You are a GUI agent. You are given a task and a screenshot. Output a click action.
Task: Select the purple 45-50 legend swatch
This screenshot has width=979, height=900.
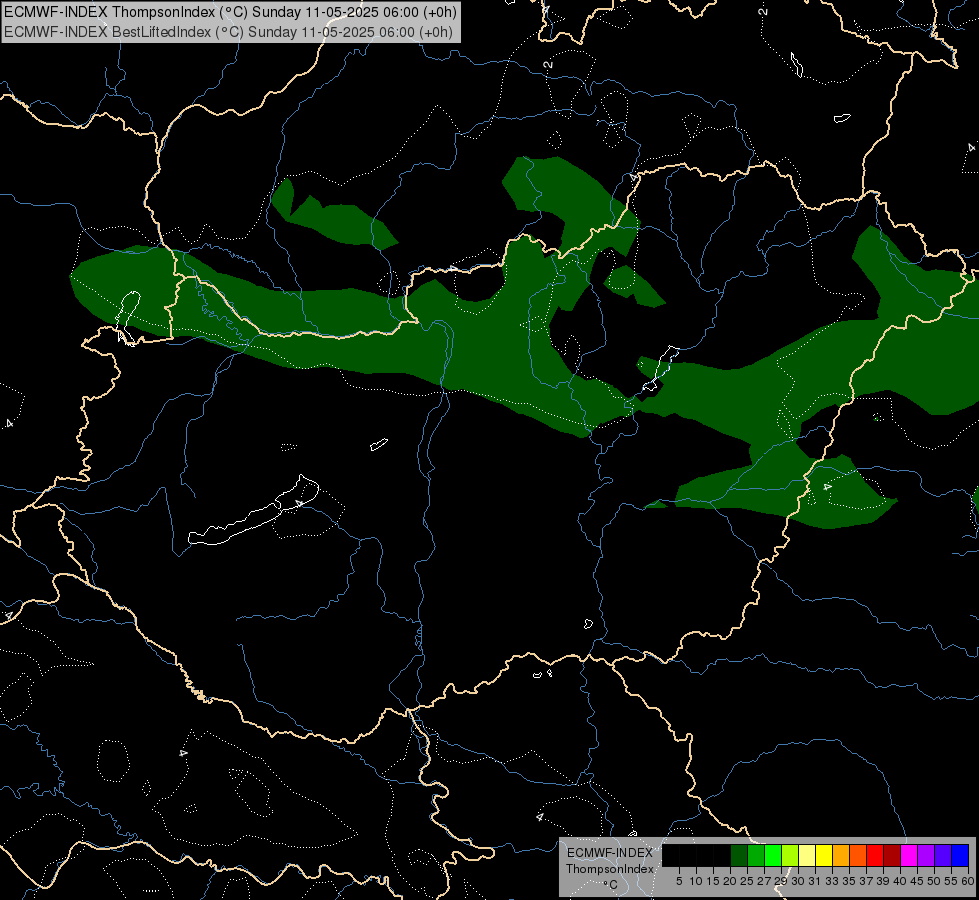(926, 856)
